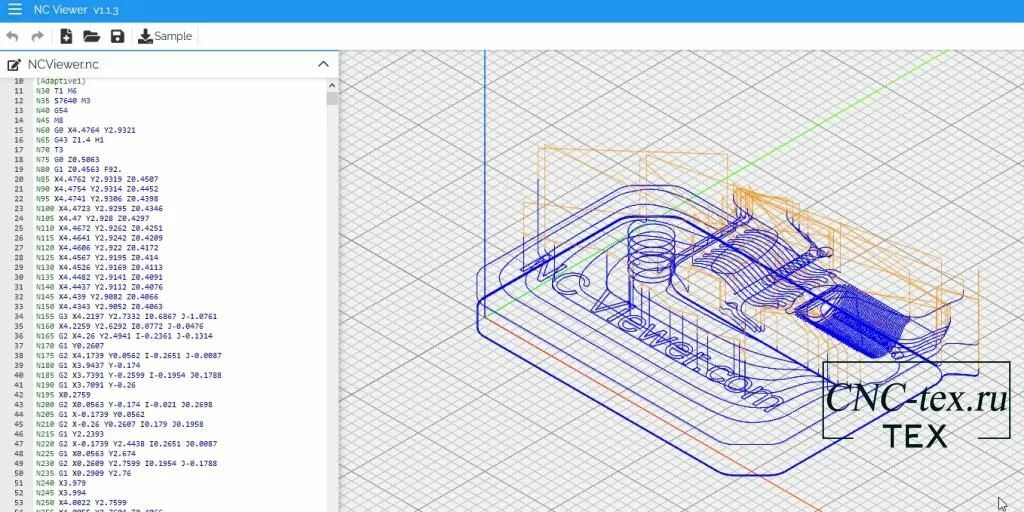Image resolution: width=1024 pixels, height=512 pixels.
Task: Open the hamburger menu
Action: click(14, 10)
